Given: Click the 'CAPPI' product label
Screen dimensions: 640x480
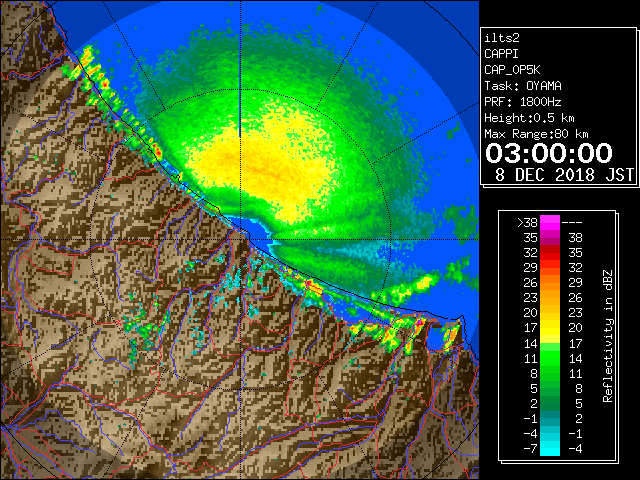Looking at the screenshot, I should click(x=501, y=54).
